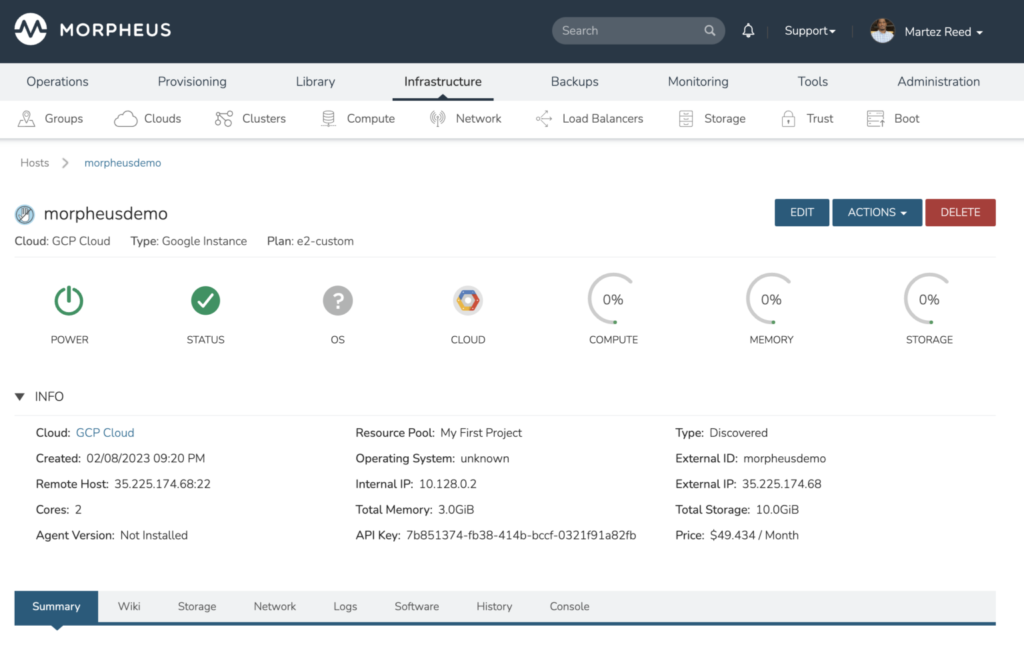Follow the GCP Cloud link in Info

pos(105,433)
